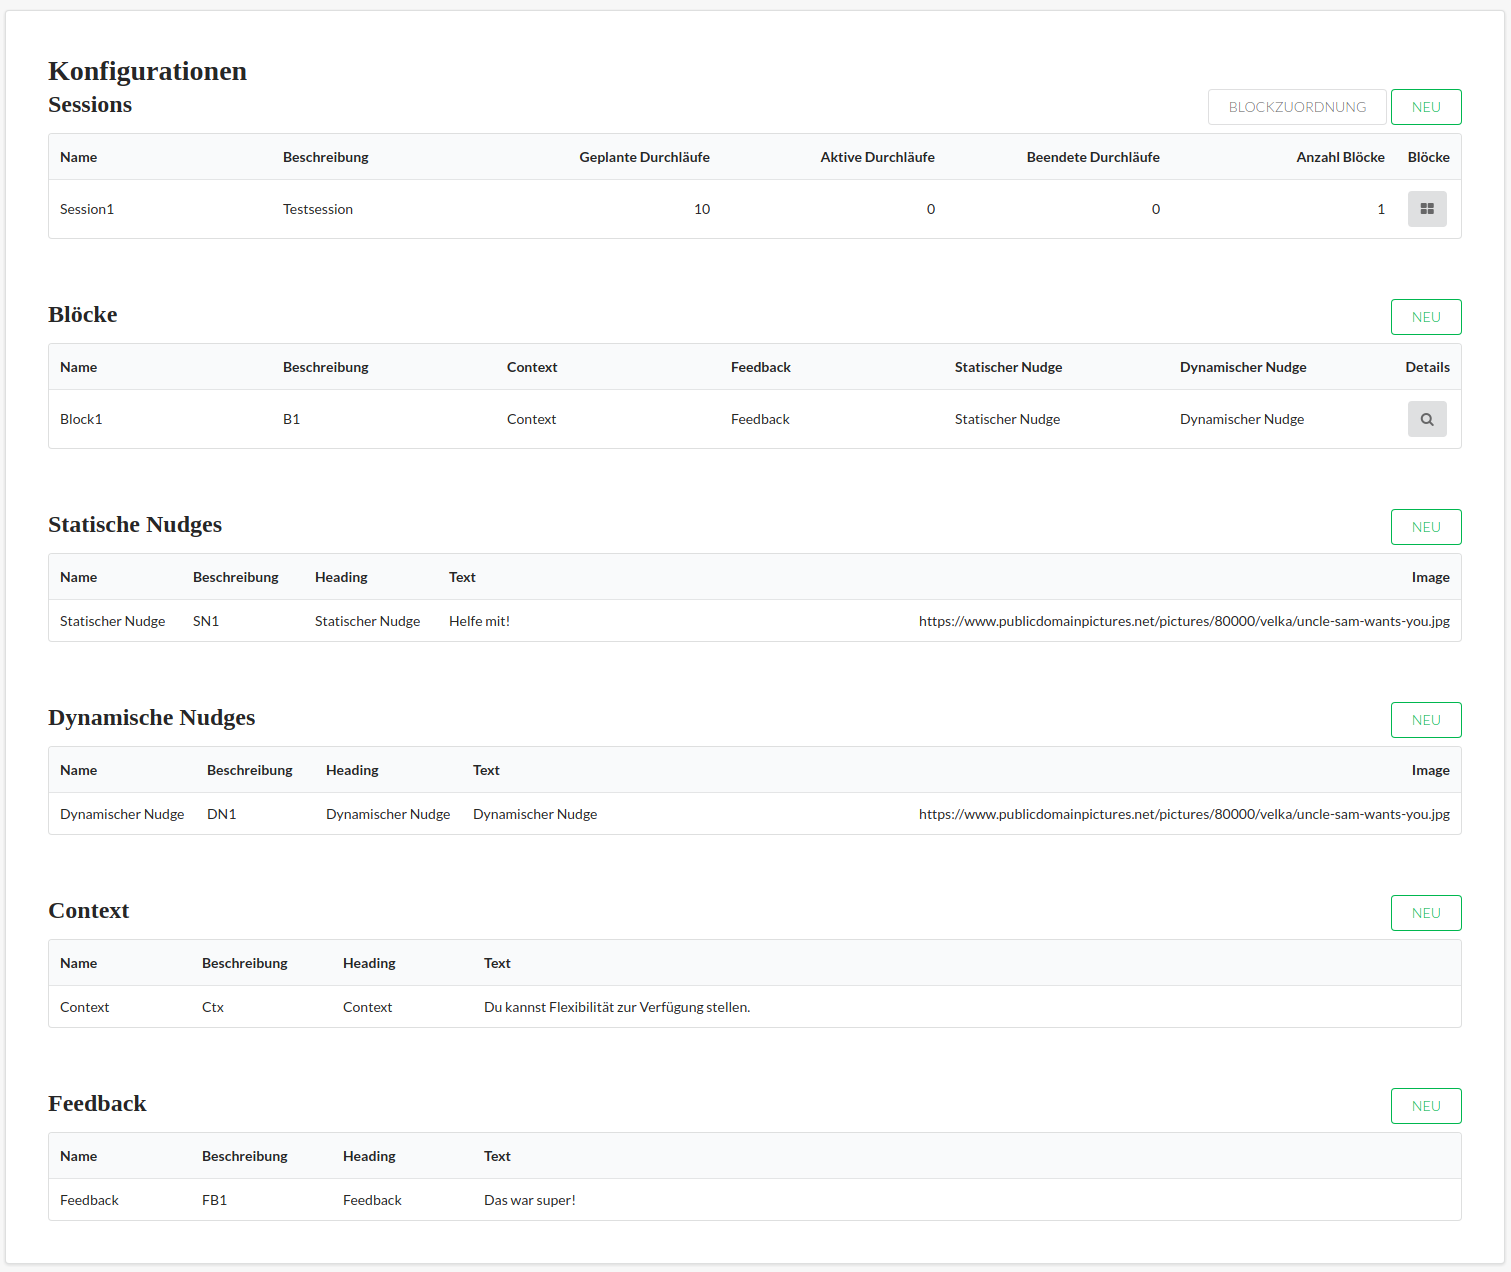The image size is (1511, 1272).
Task: Click NEU next to the Feedback section
Action: (x=1426, y=1105)
